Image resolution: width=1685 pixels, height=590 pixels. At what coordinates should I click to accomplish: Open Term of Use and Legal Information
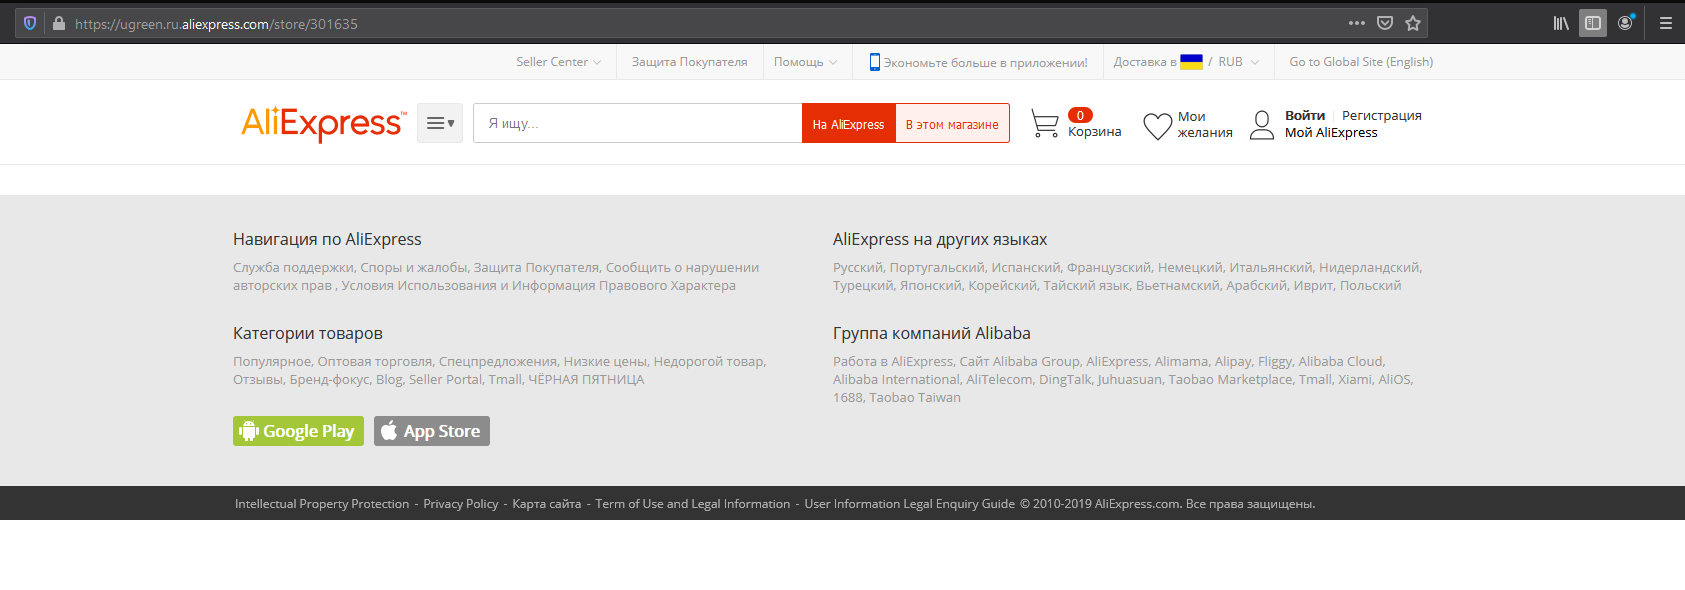click(x=693, y=504)
